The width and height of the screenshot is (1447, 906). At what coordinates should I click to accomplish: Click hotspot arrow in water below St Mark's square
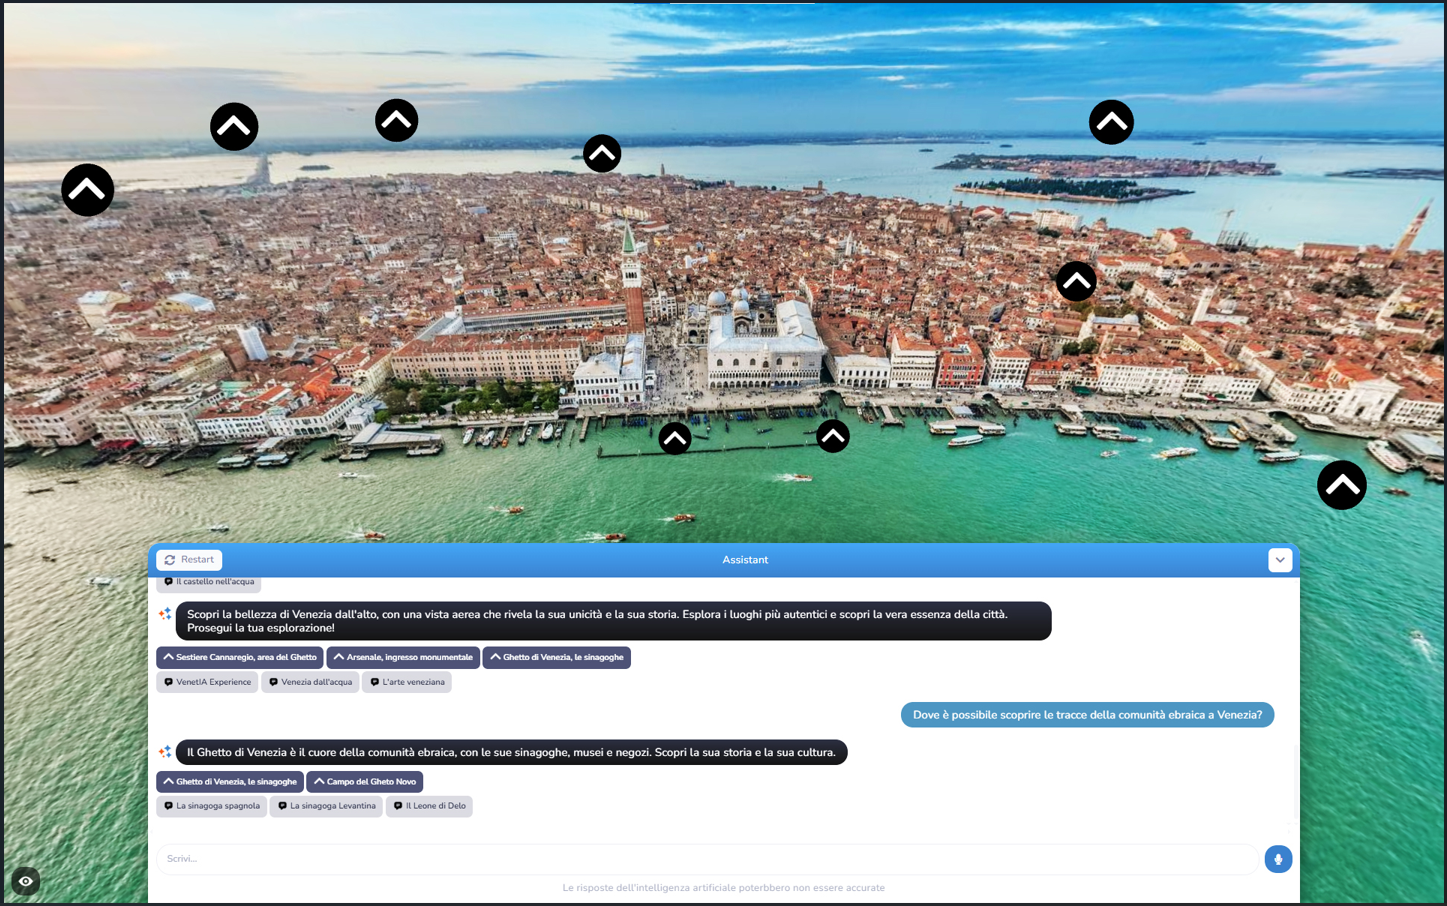pos(675,438)
